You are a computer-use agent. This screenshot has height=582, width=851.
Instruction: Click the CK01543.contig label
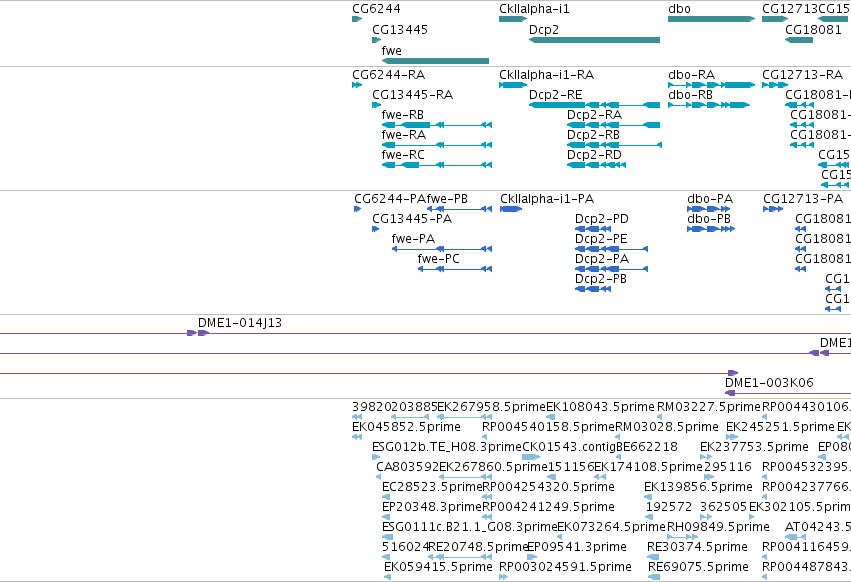pyautogui.click(x=569, y=447)
